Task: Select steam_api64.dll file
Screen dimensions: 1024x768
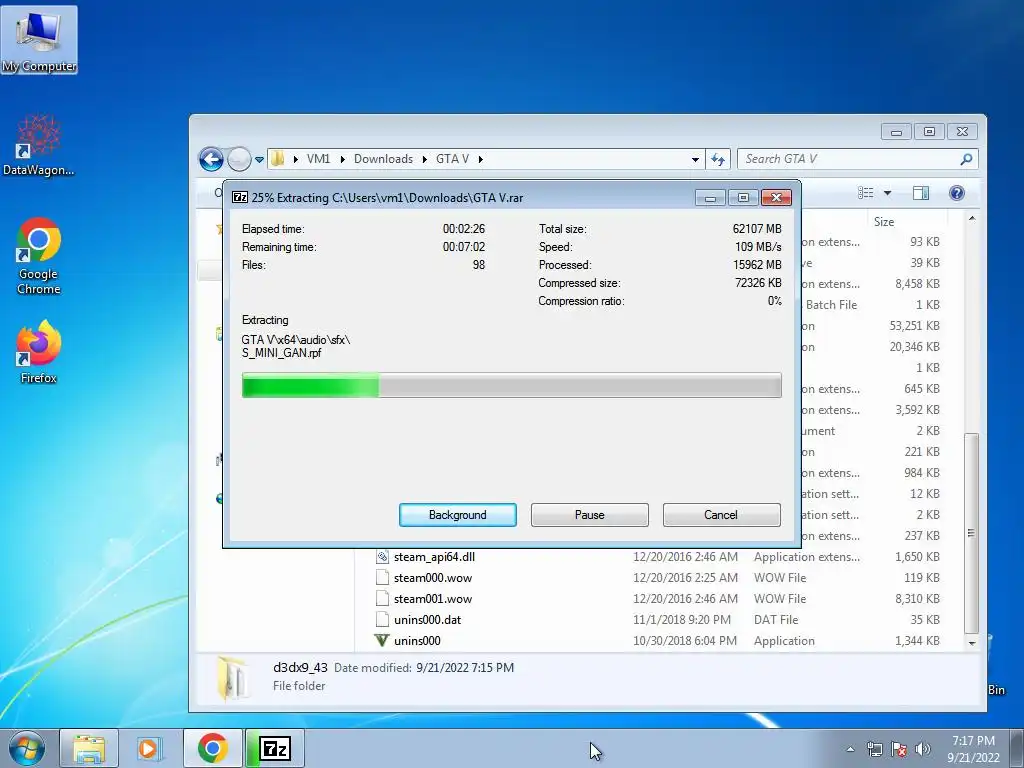Action: (434, 557)
